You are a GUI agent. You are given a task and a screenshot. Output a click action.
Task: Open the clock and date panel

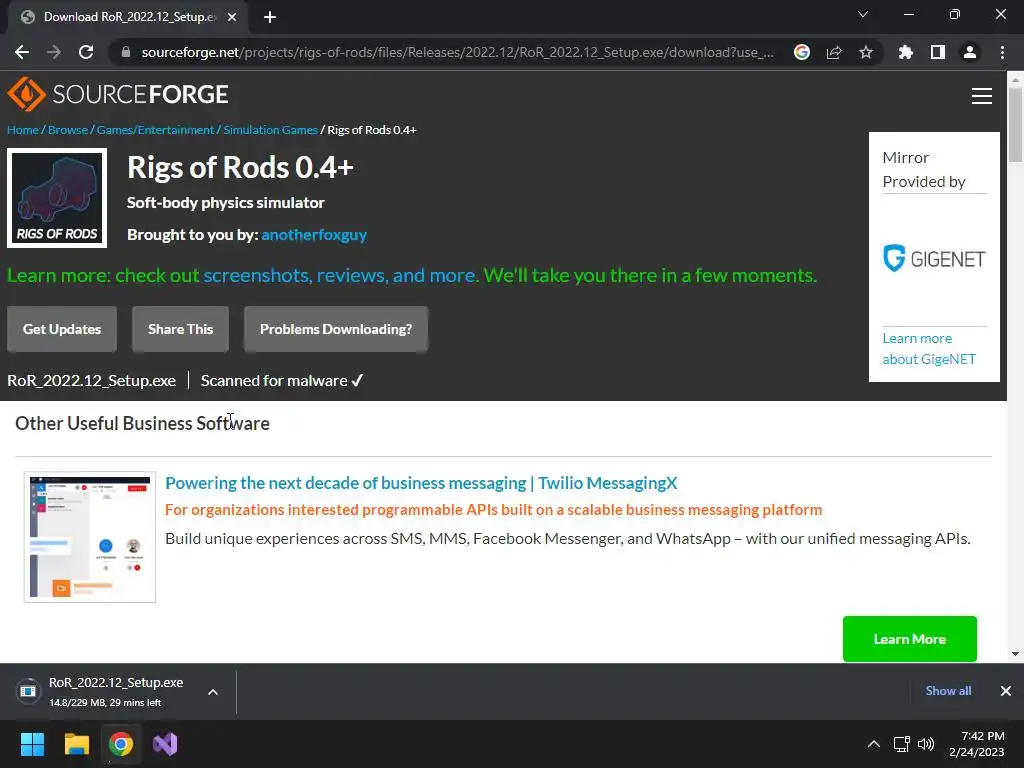977,744
